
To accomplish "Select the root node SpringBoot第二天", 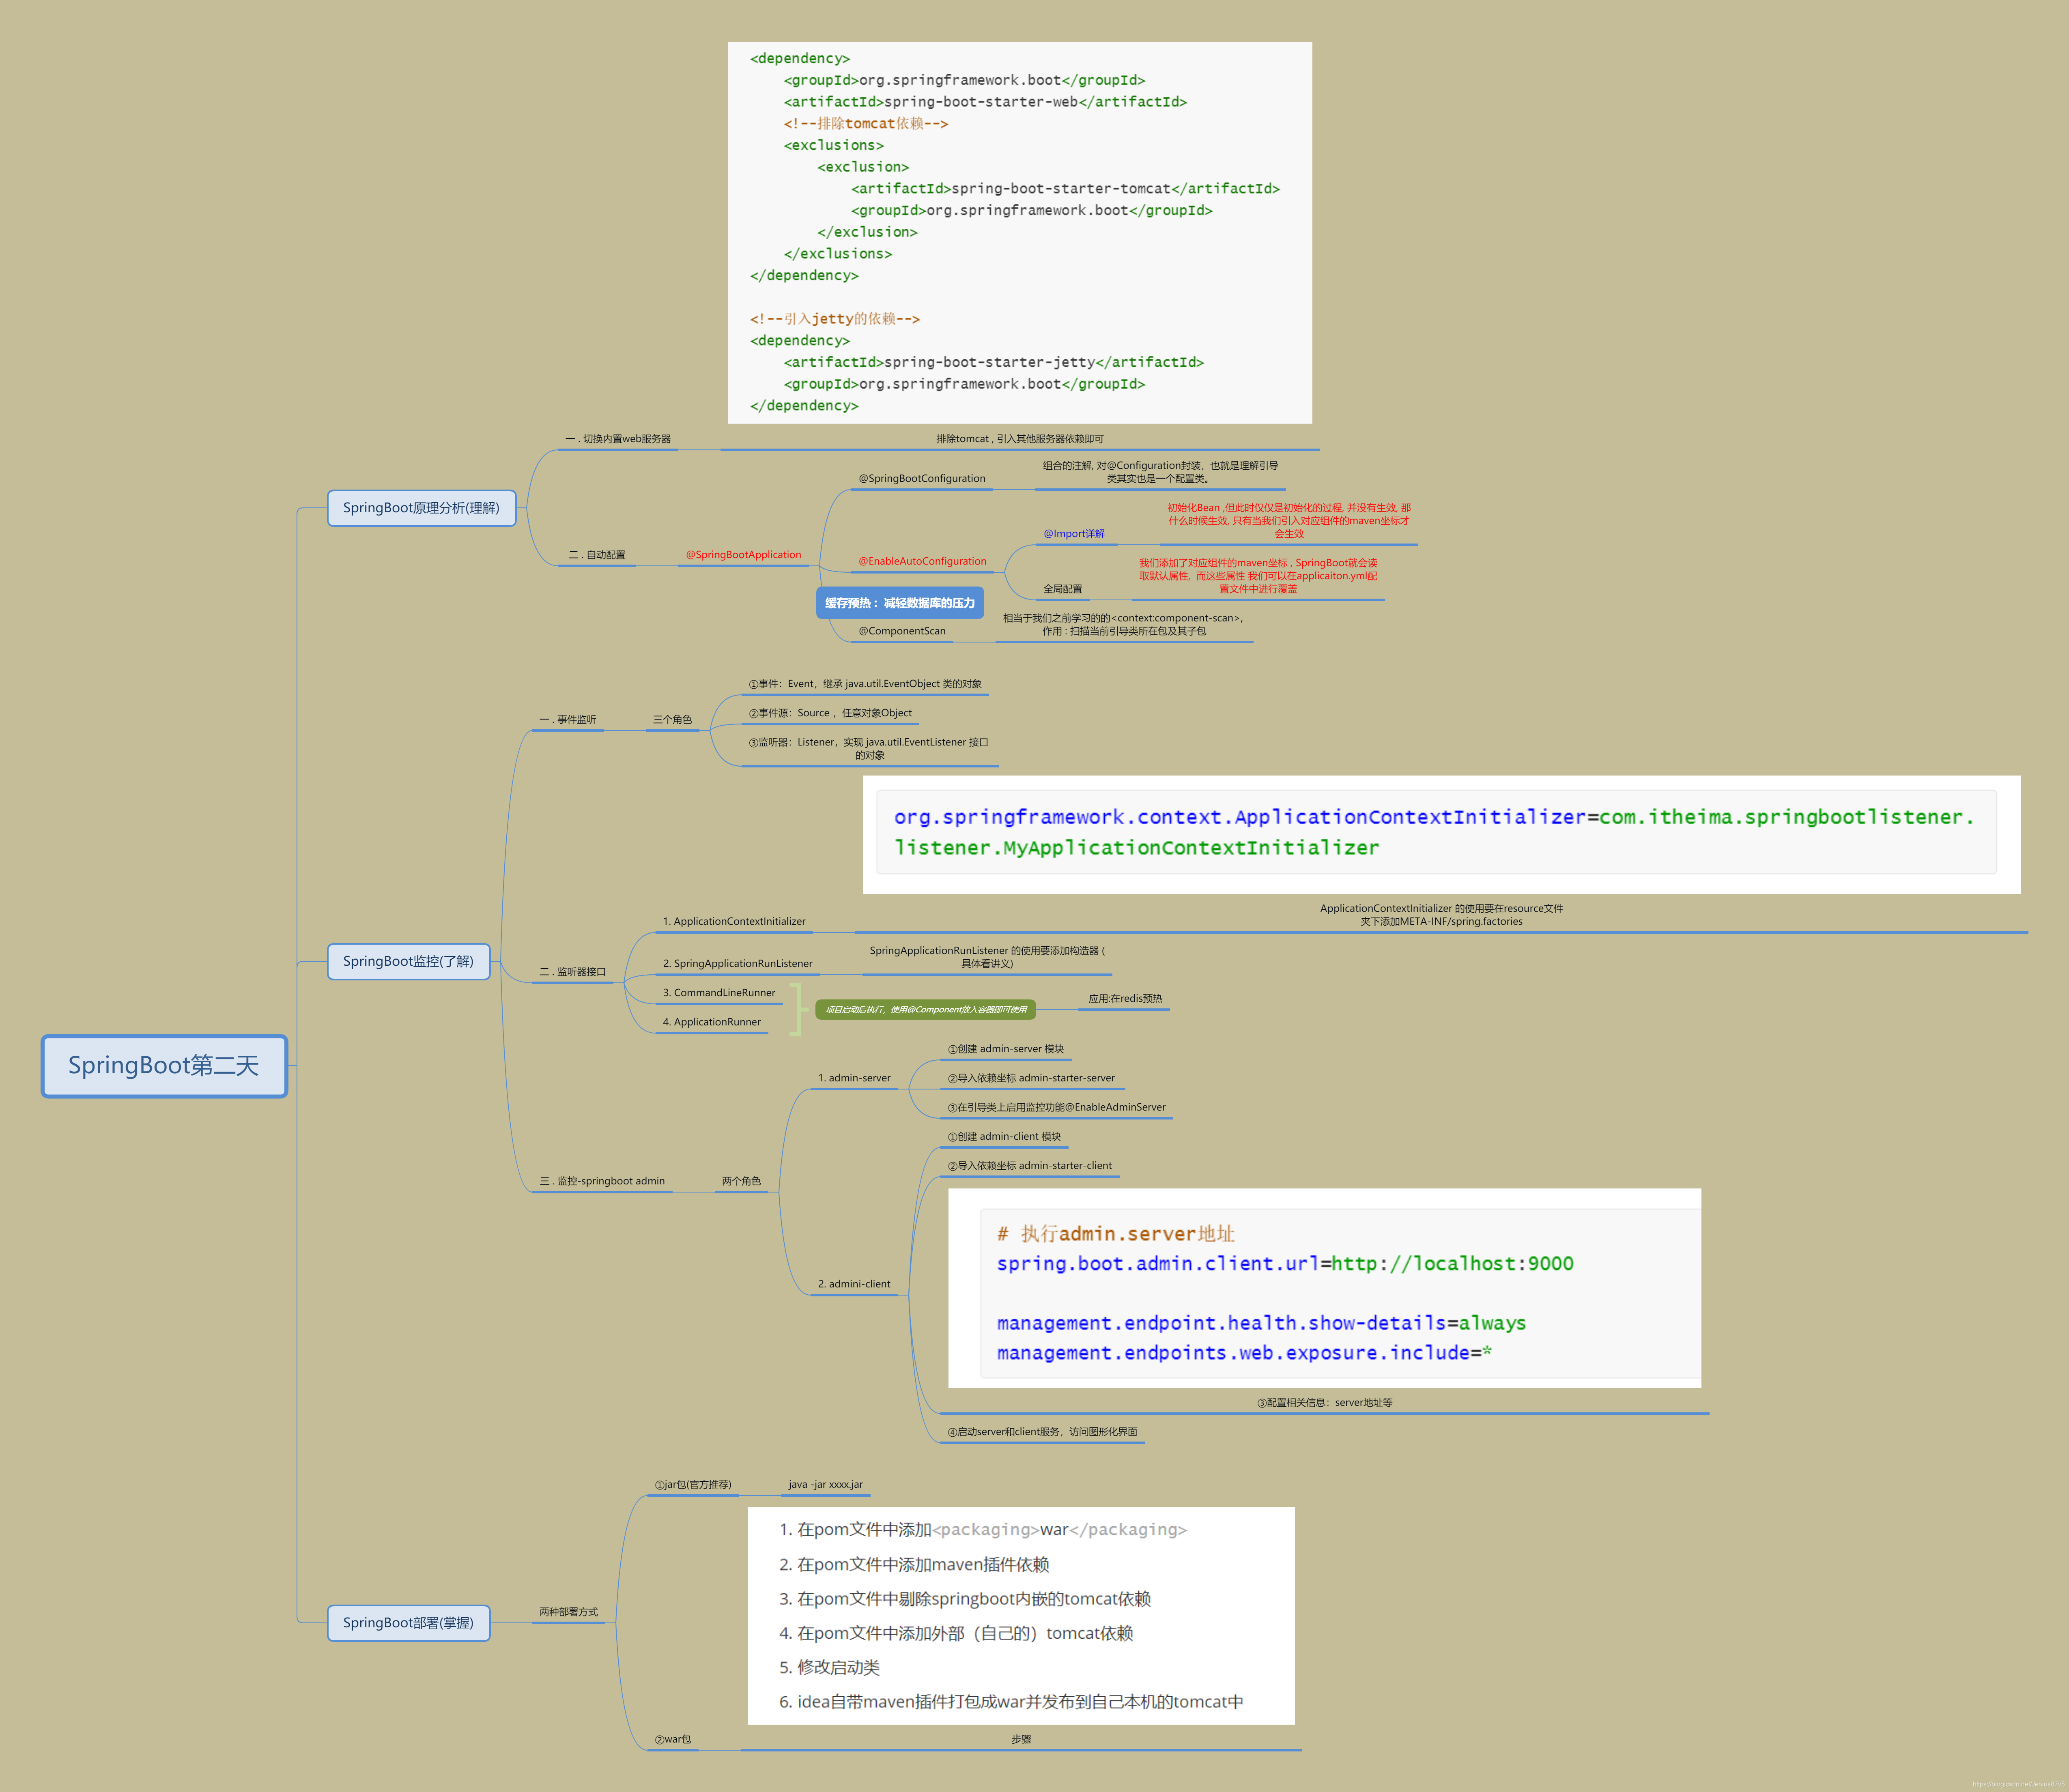I will (x=164, y=1066).
